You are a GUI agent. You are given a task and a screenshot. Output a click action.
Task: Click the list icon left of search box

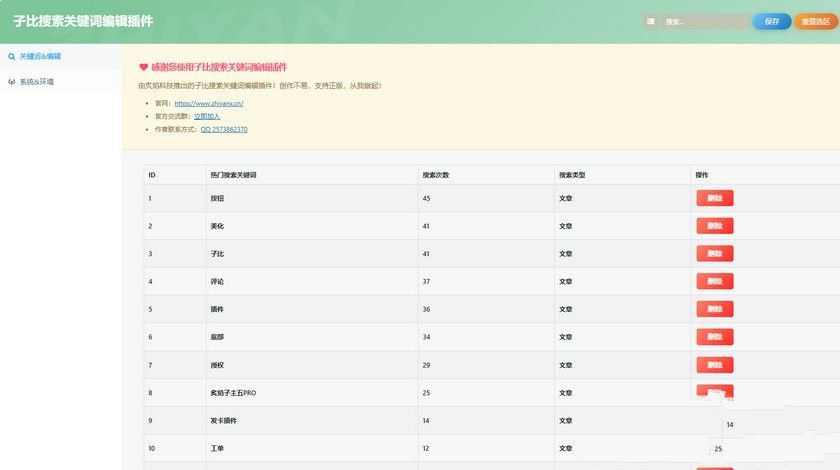click(651, 21)
